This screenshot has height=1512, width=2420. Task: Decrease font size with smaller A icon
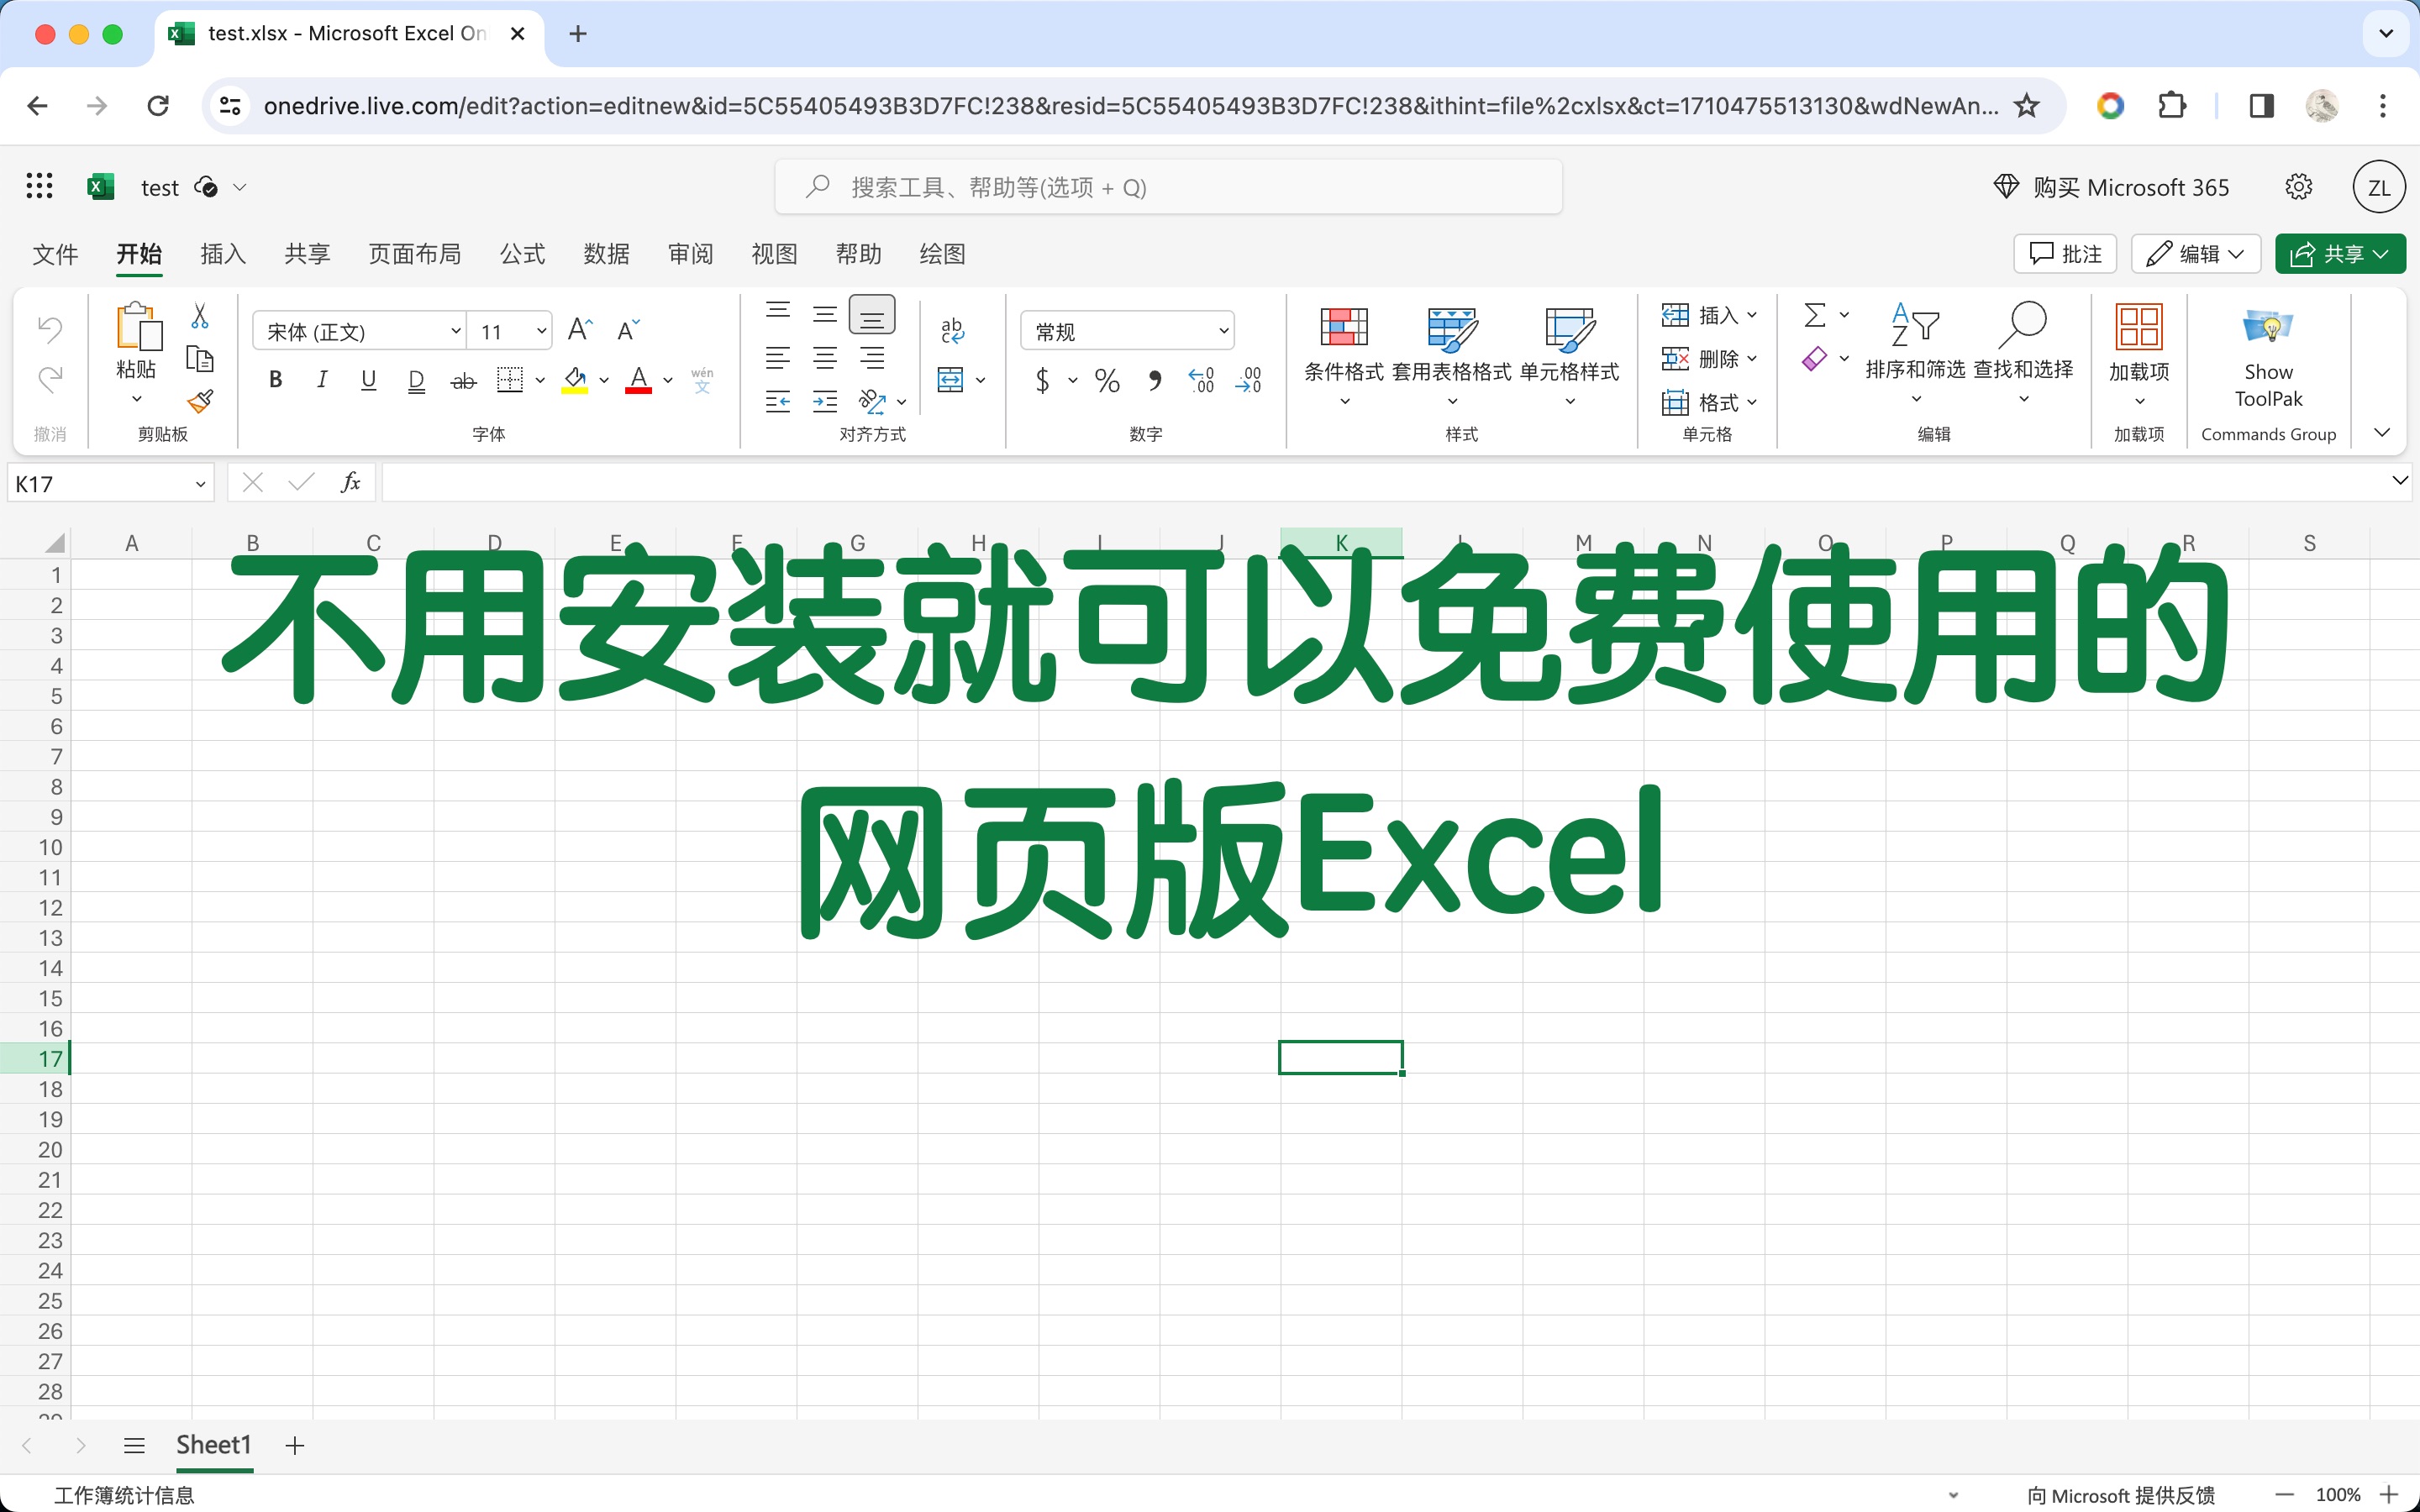(x=628, y=329)
